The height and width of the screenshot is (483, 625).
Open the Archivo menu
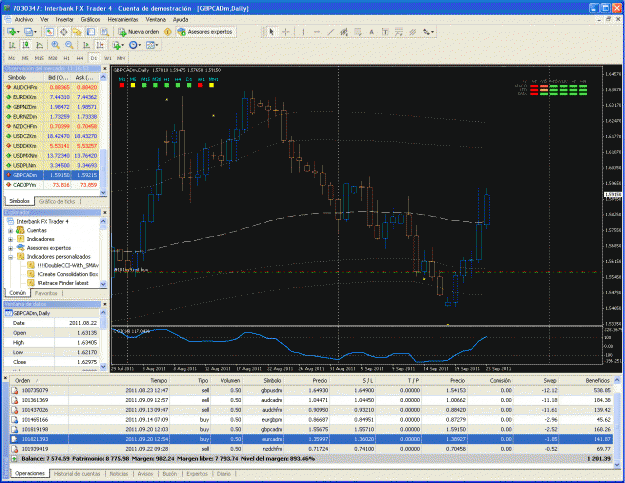point(24,20)
